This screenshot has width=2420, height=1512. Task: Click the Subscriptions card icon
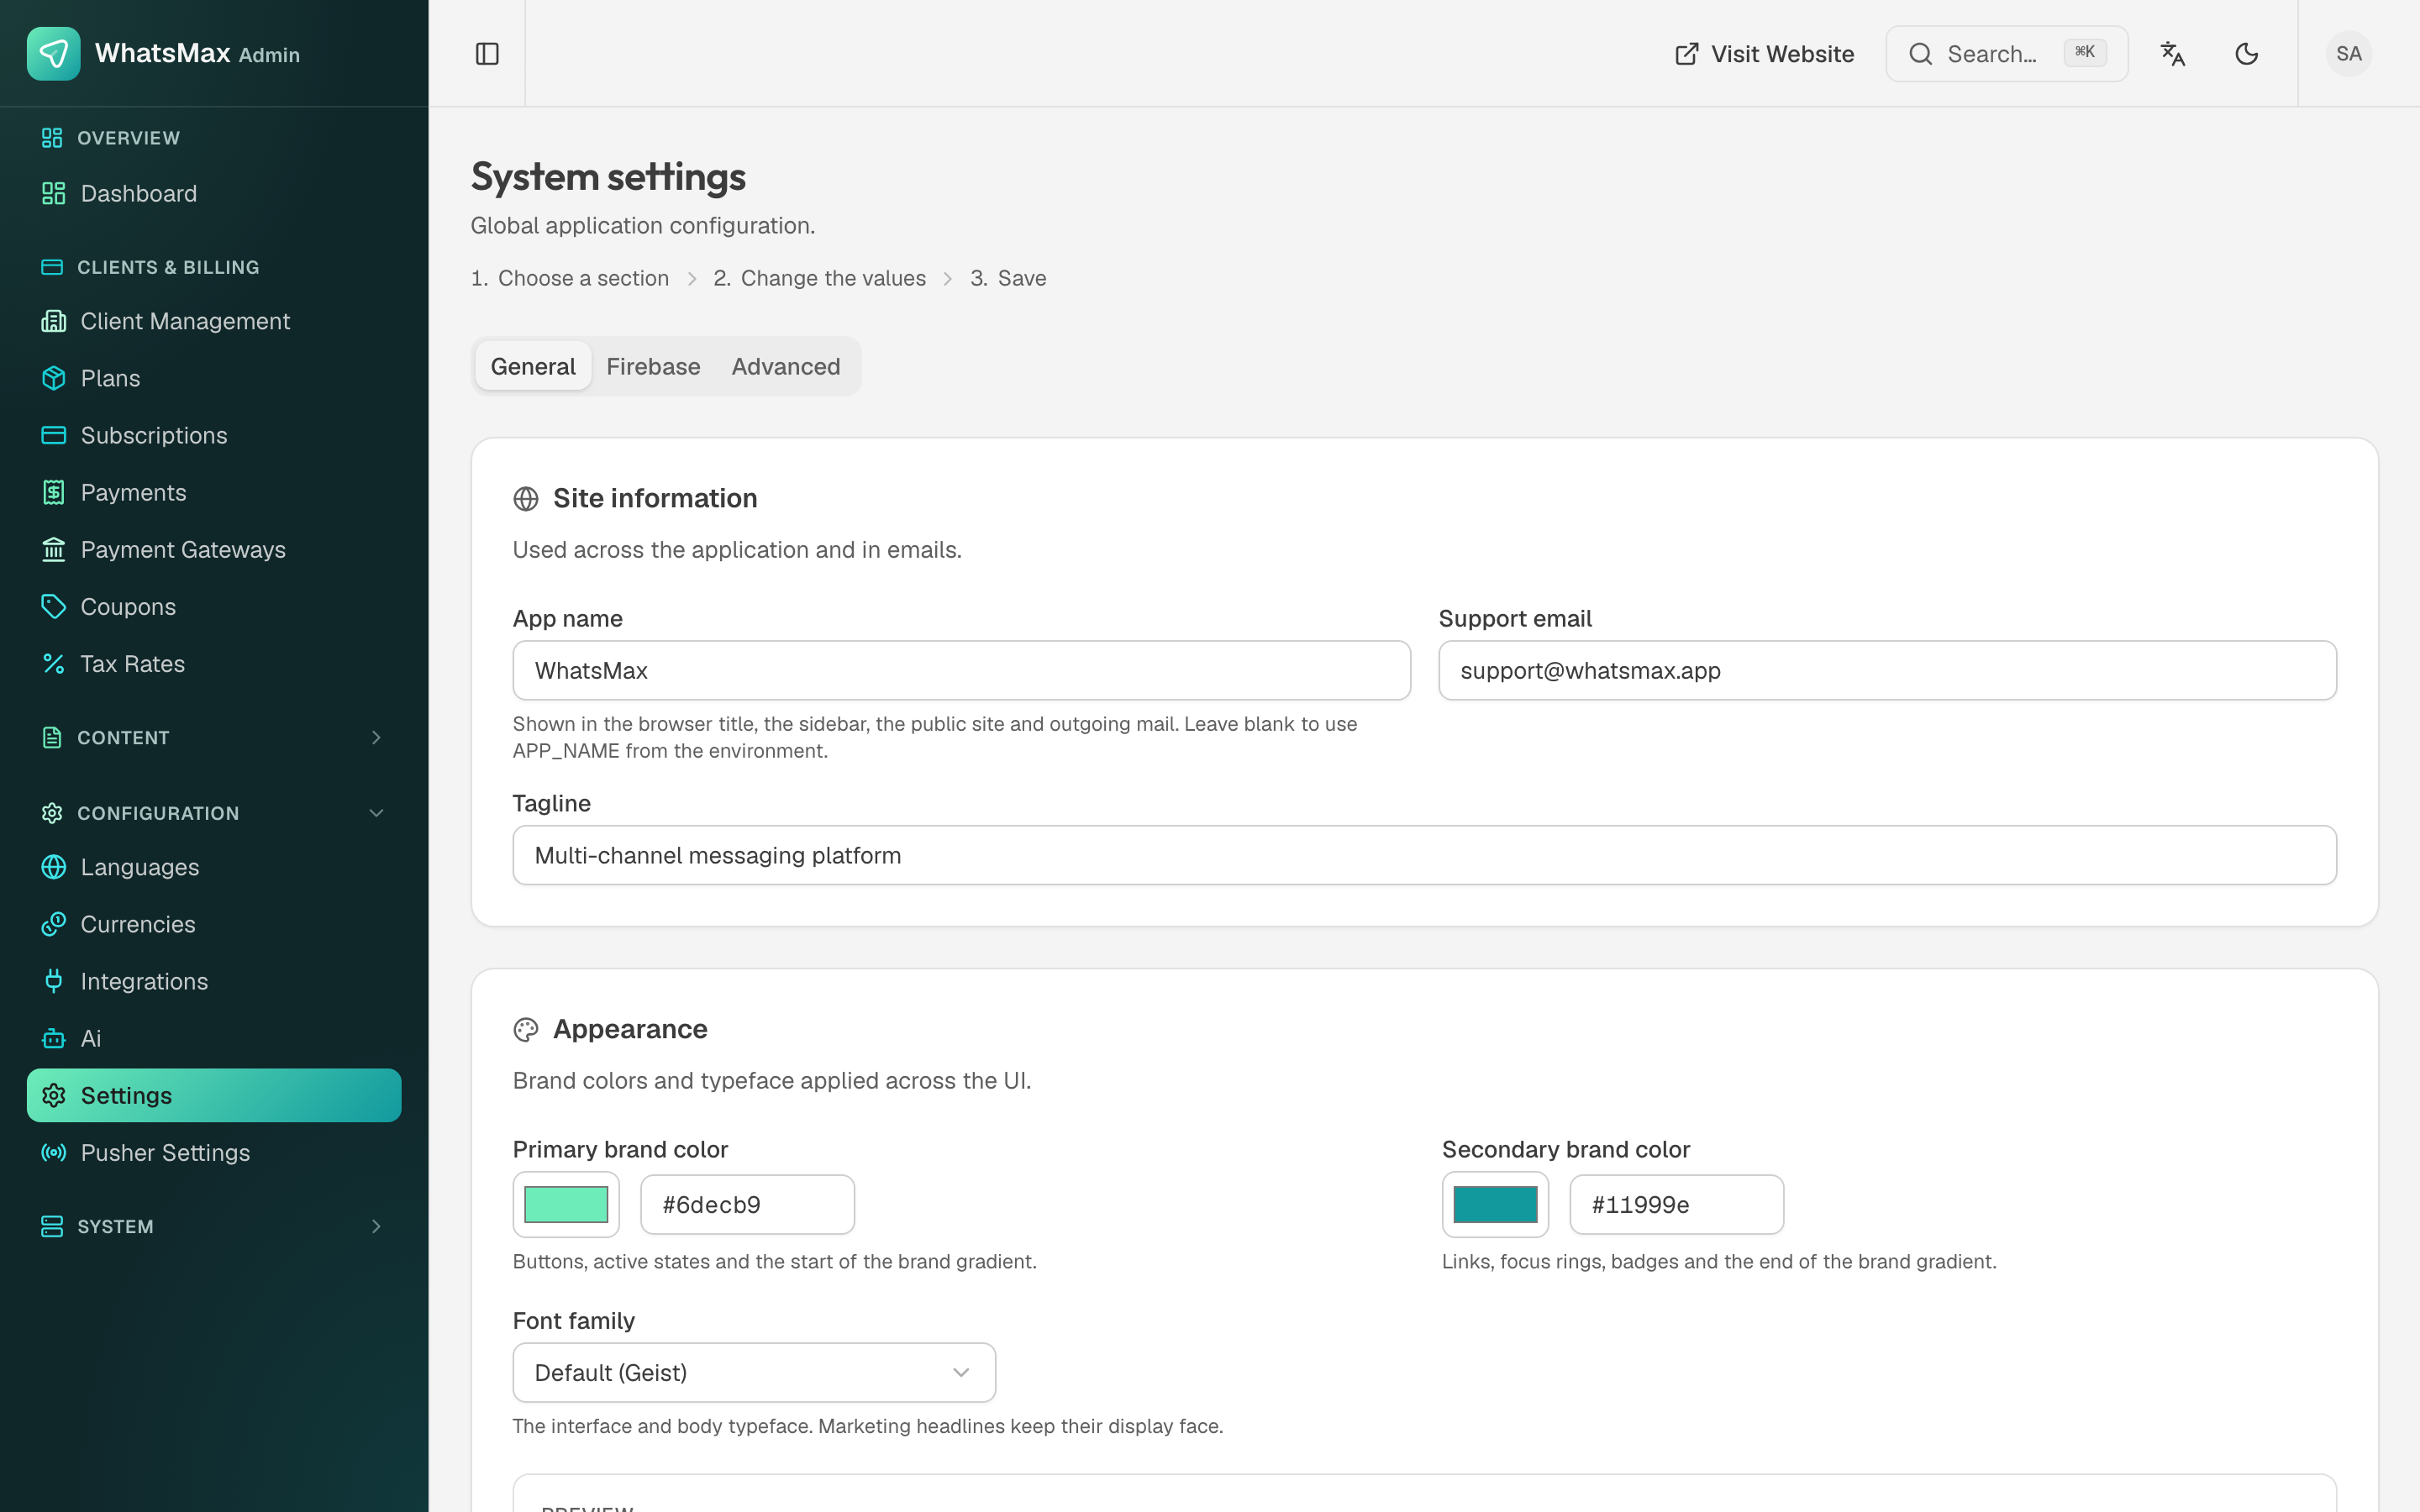click(x=53, y=435)
